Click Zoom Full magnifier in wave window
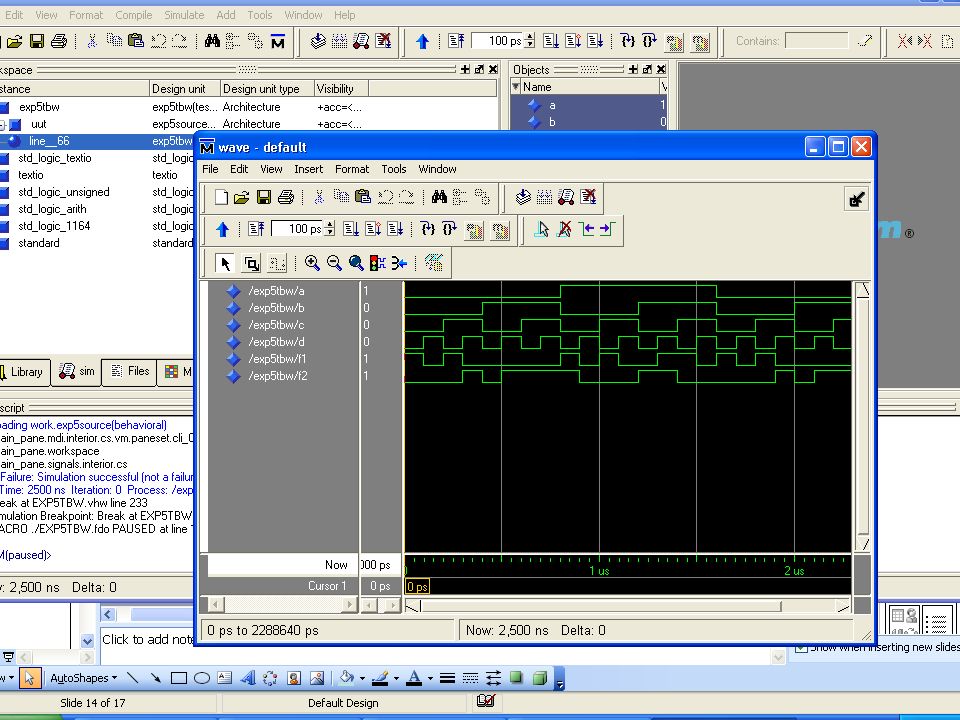The width and height of the screenshot is (960, 720). pyautogui.click(x=356, y=263)
